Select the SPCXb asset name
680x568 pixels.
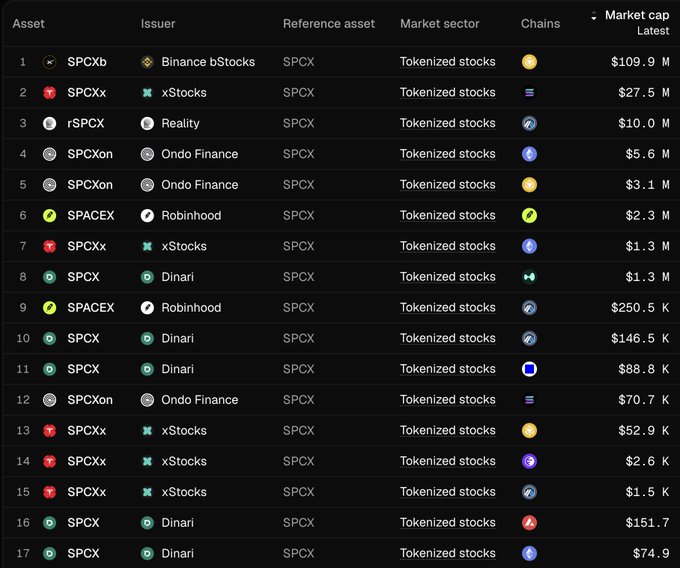pyautogui.click(x=87, y=62)
